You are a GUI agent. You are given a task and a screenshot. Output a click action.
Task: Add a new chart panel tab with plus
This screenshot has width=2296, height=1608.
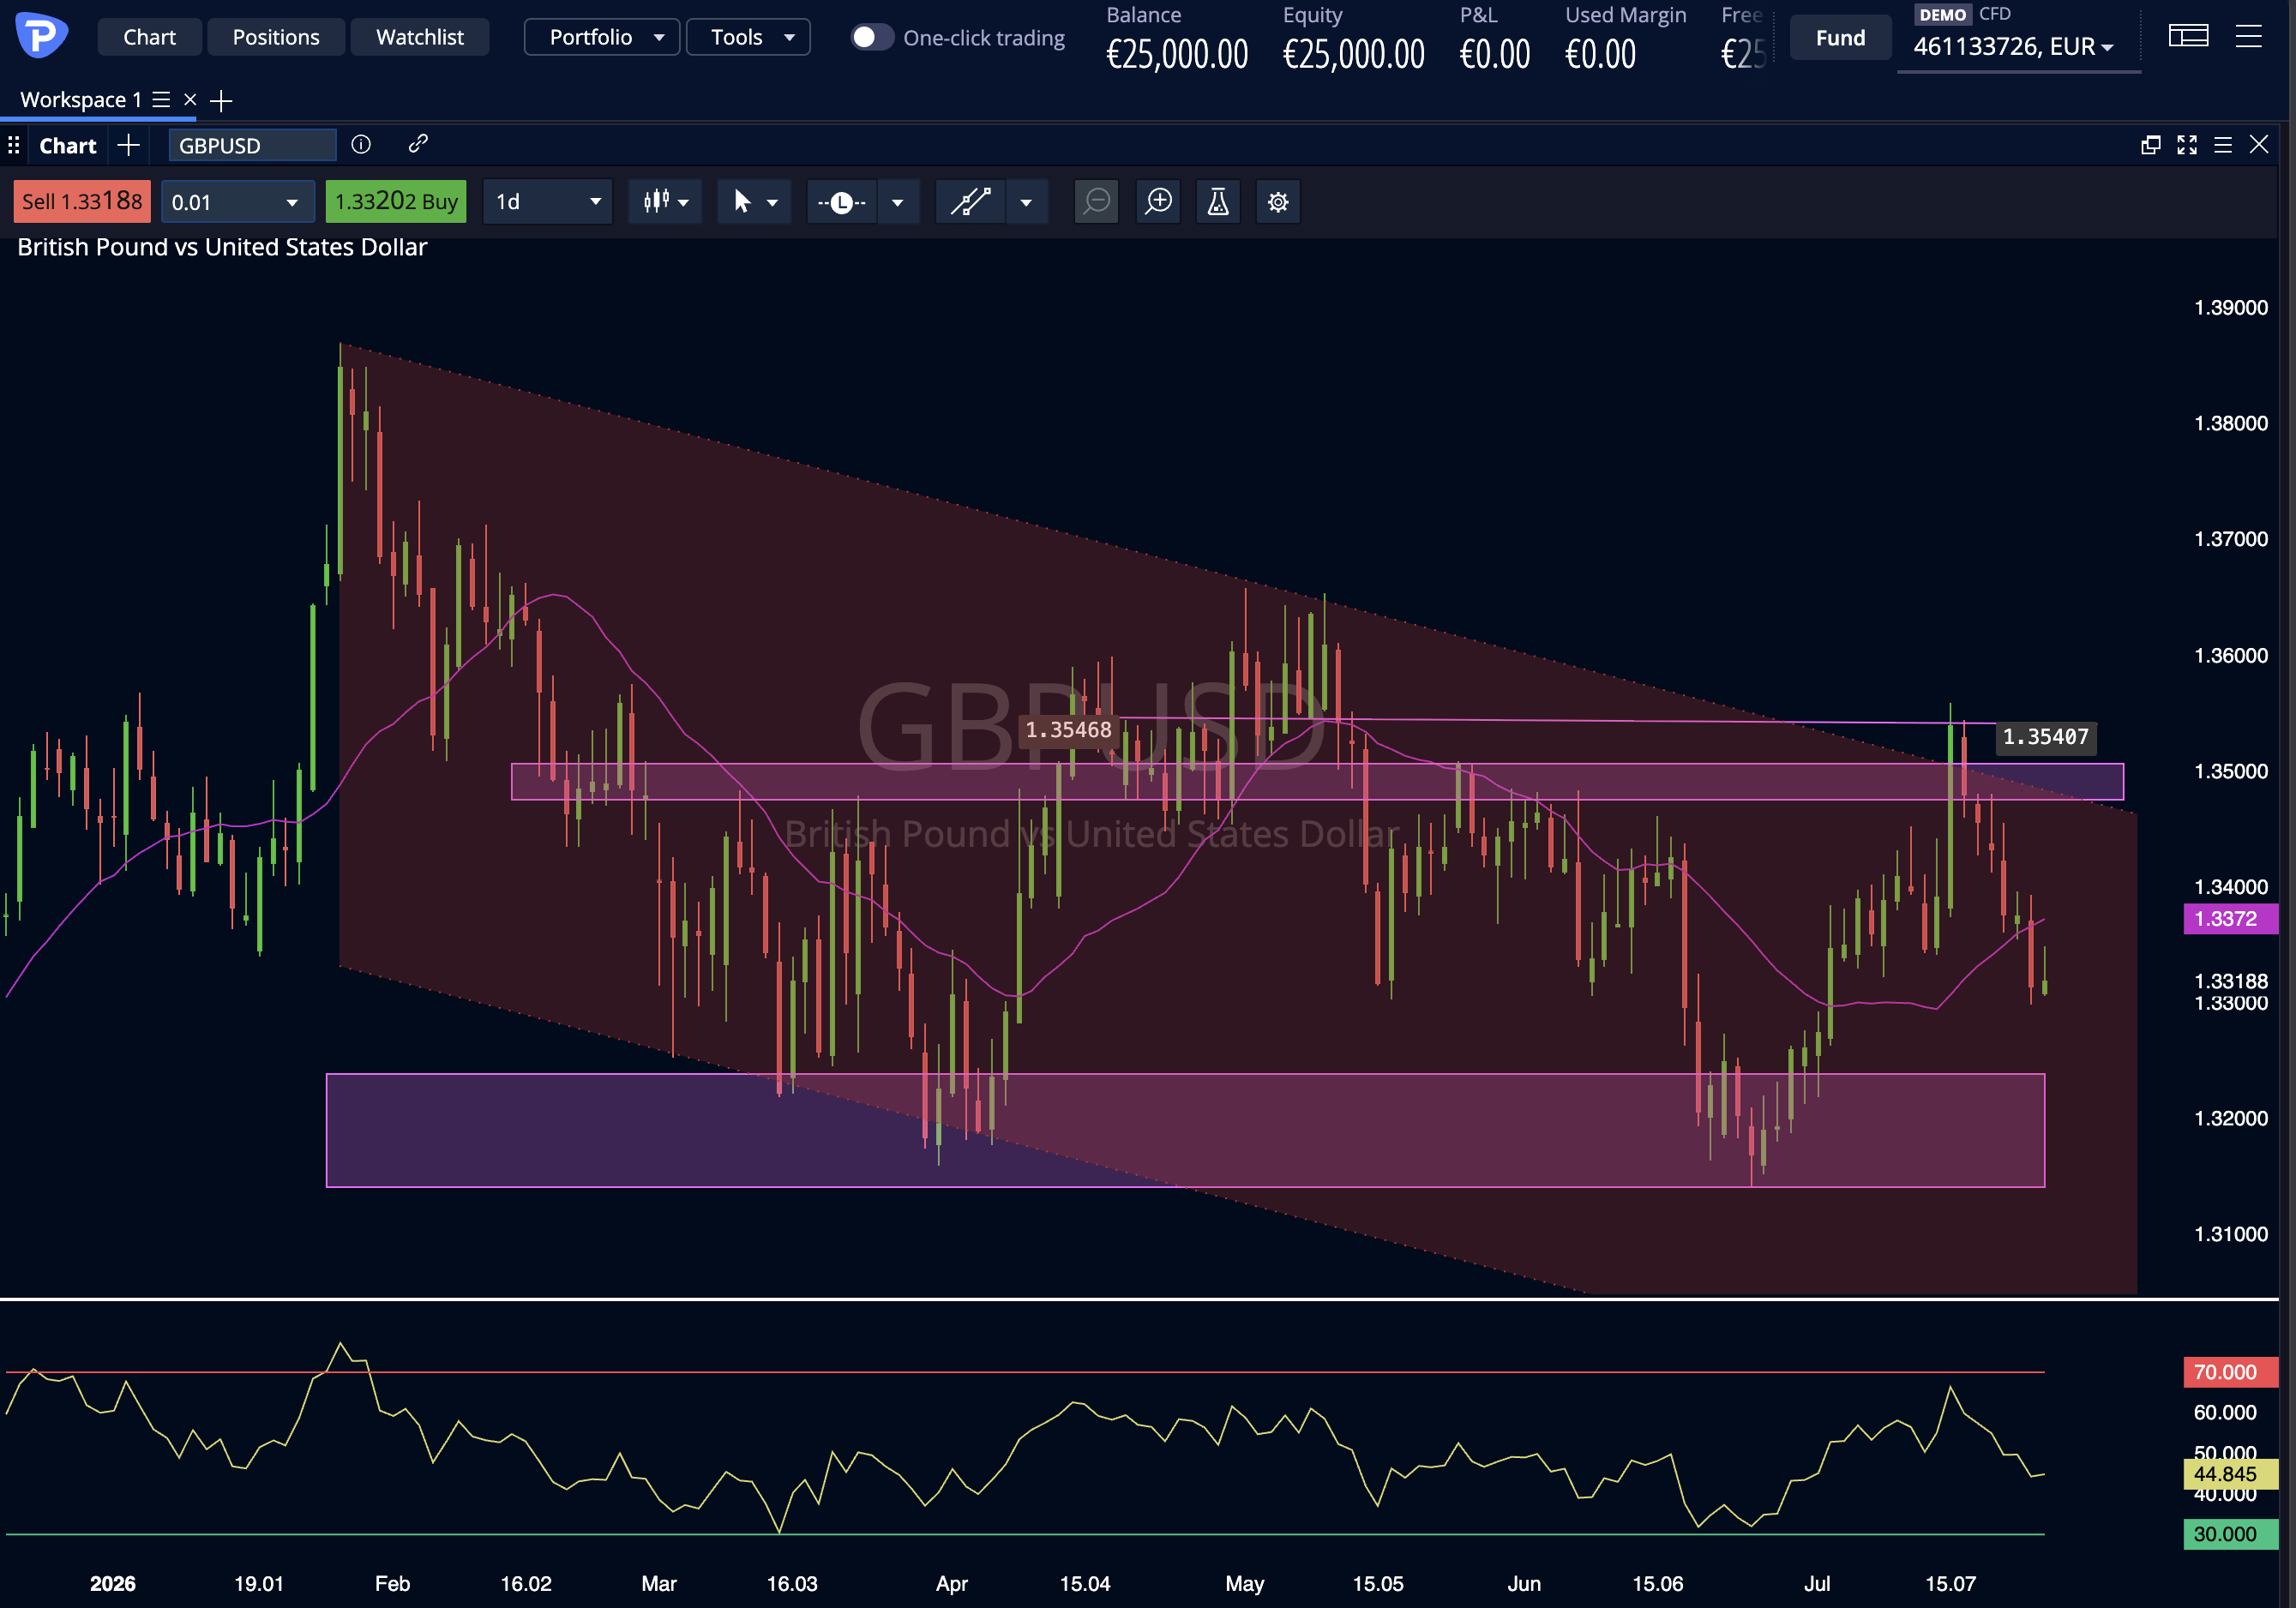tap(128, 146)
